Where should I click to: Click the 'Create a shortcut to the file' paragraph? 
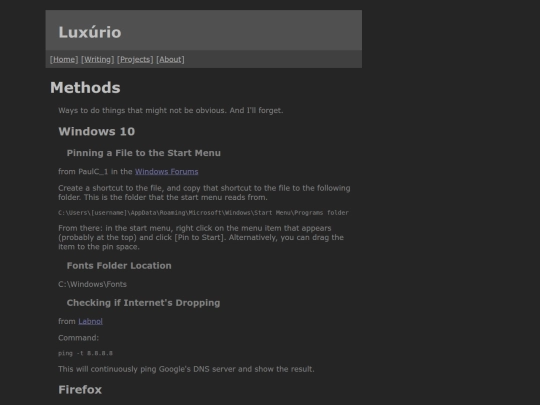tap(204, 193)
